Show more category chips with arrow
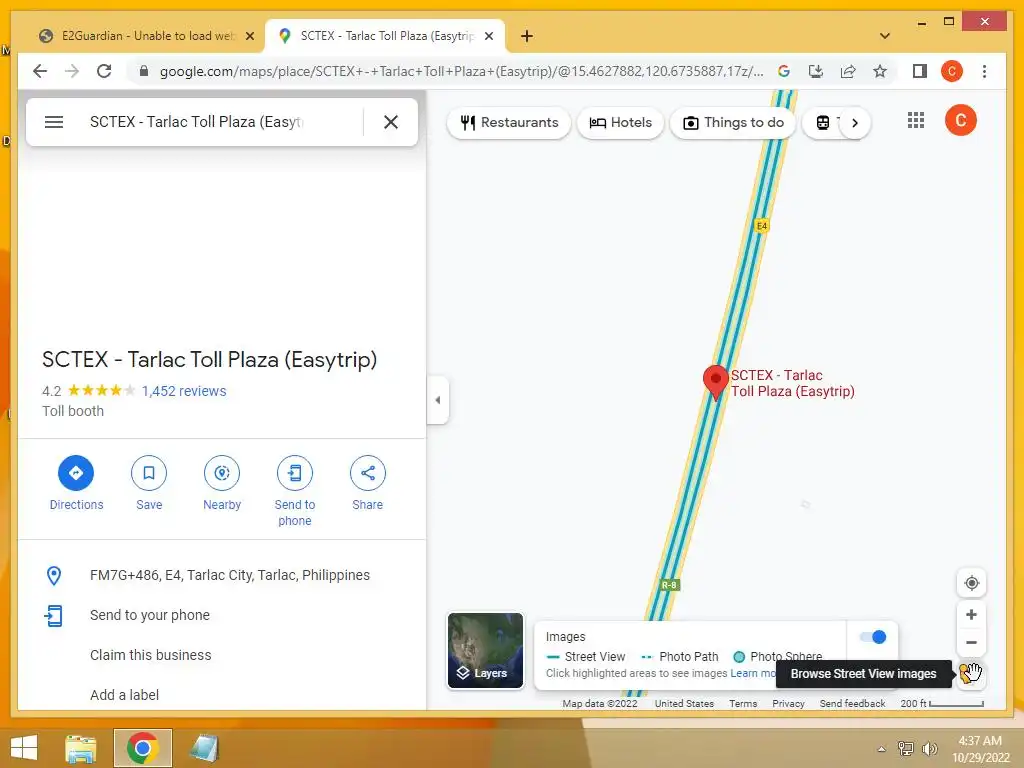 (x=854, y=123)
